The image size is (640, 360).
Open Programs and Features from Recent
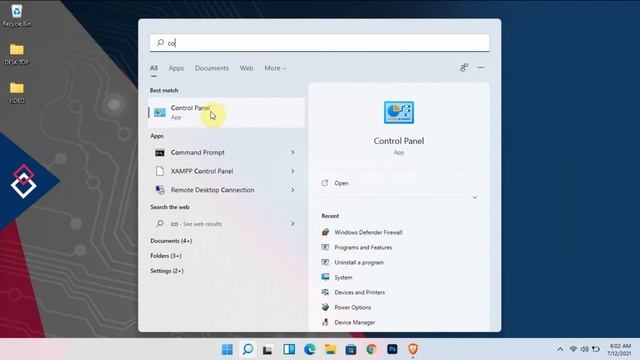coord(363,247)
